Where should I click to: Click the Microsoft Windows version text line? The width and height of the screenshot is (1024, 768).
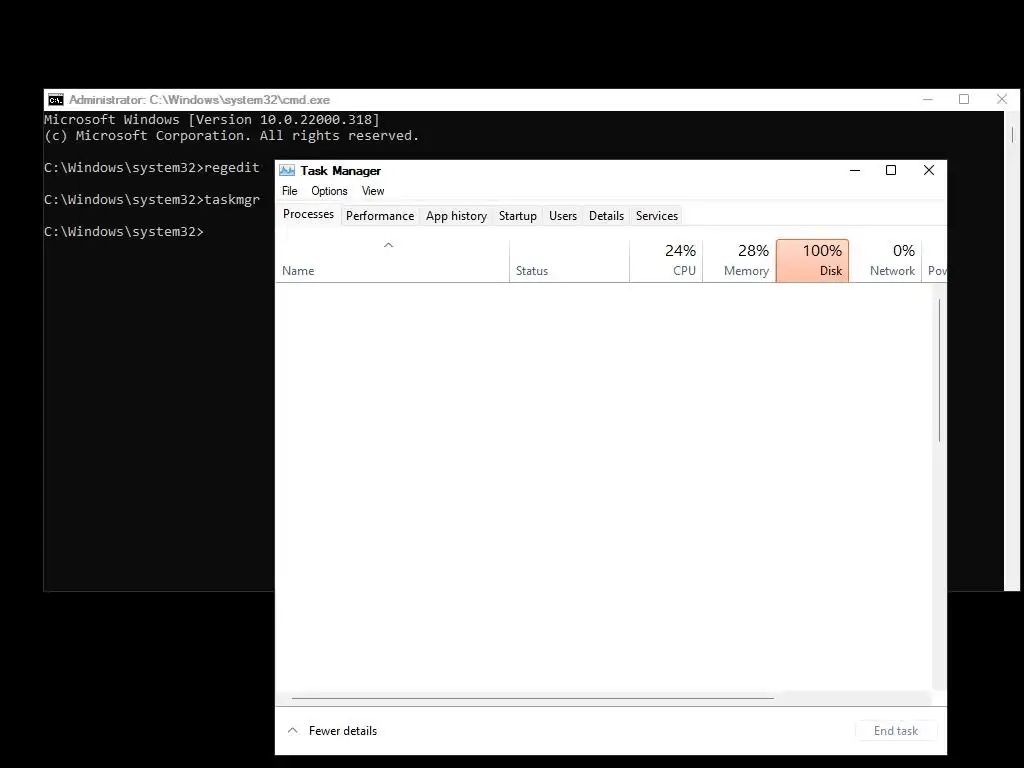click(212, 120)
